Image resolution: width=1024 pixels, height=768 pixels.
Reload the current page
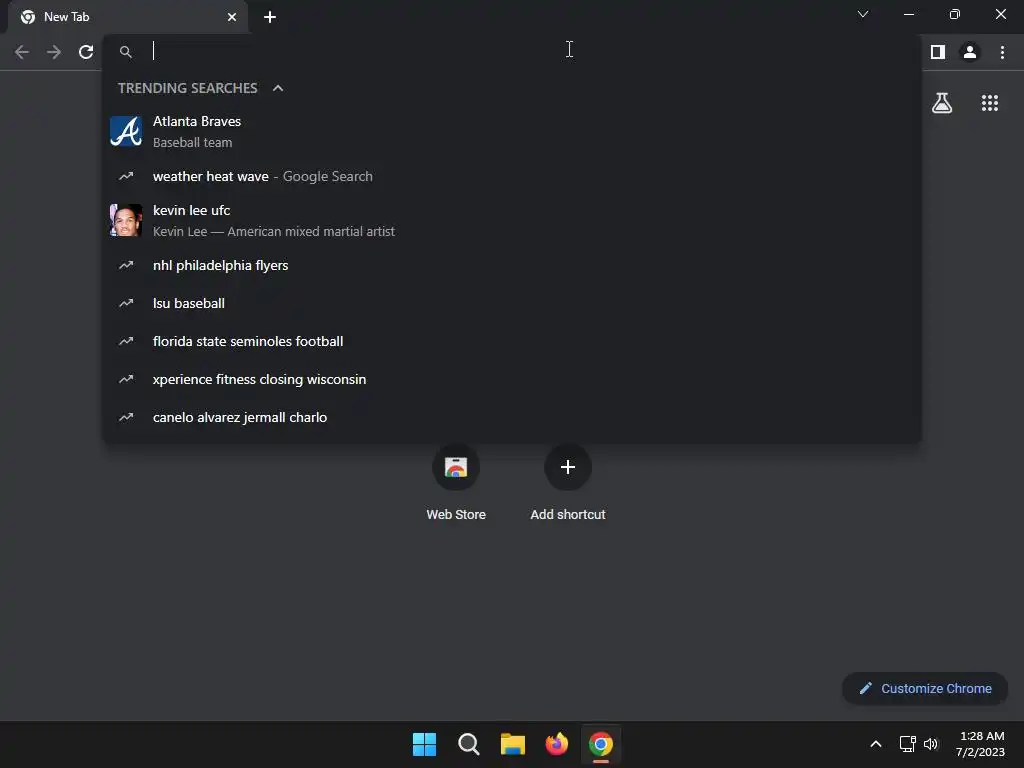[86, 52]
